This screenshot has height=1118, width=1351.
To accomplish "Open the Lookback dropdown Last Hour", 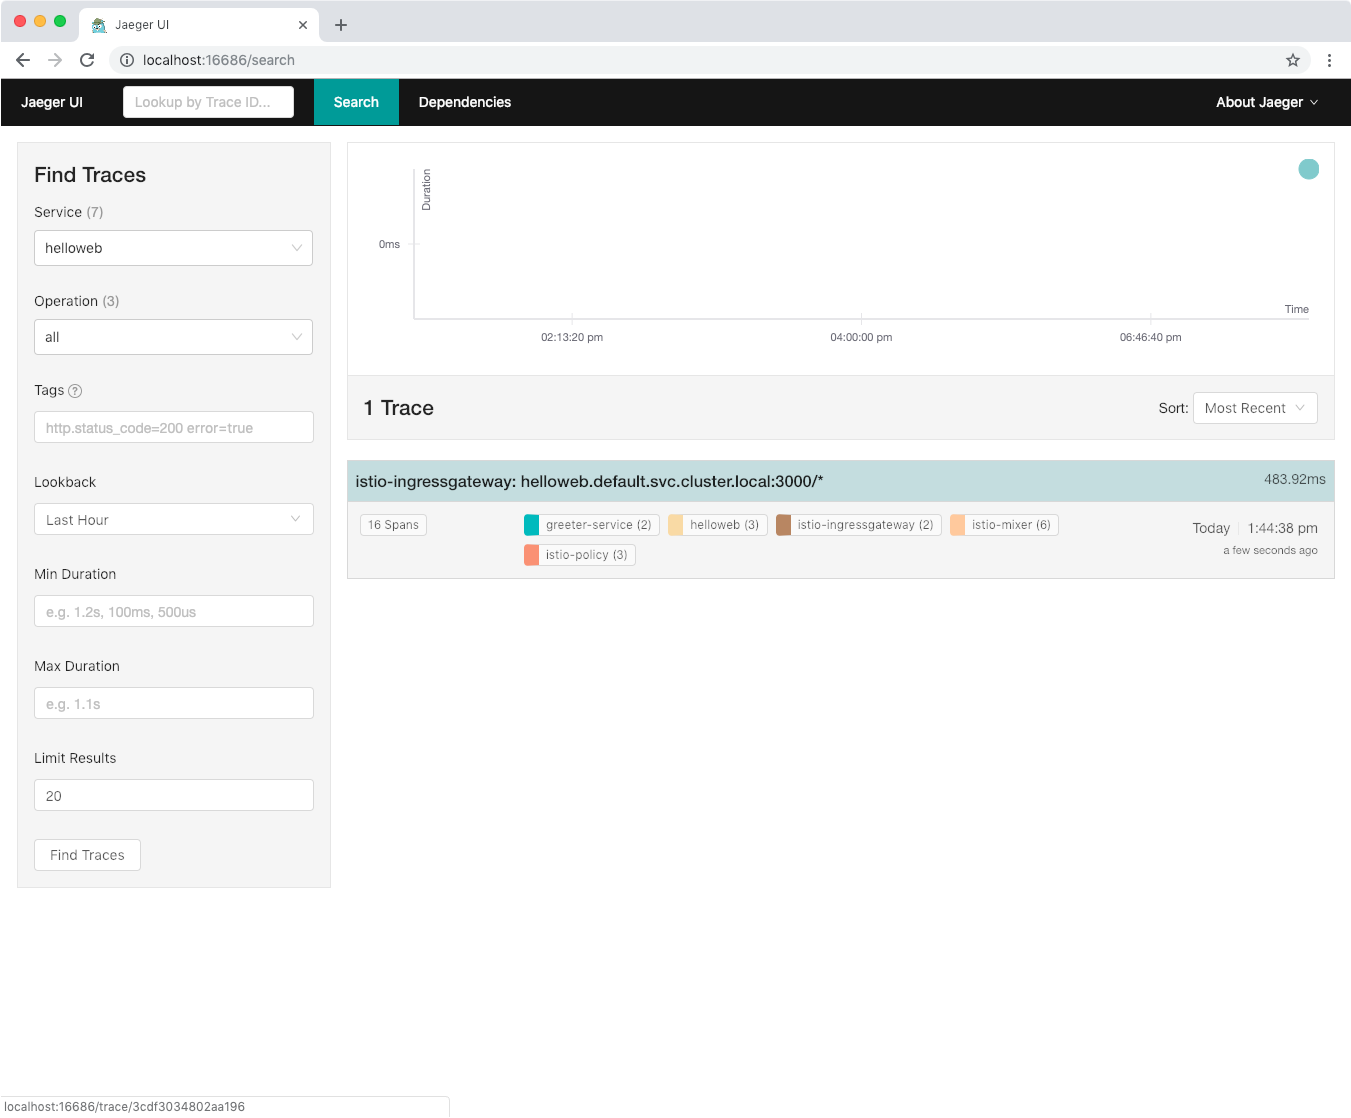I will click(174, 519).
